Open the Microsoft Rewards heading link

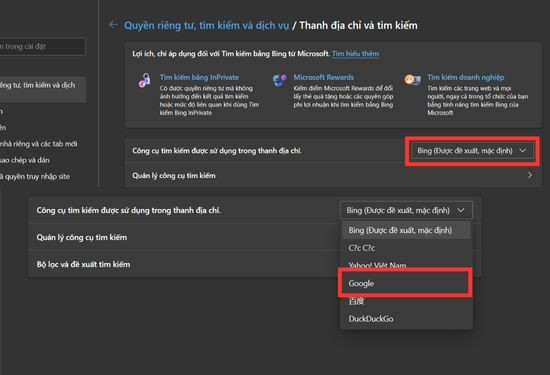[x=324, y=77]
